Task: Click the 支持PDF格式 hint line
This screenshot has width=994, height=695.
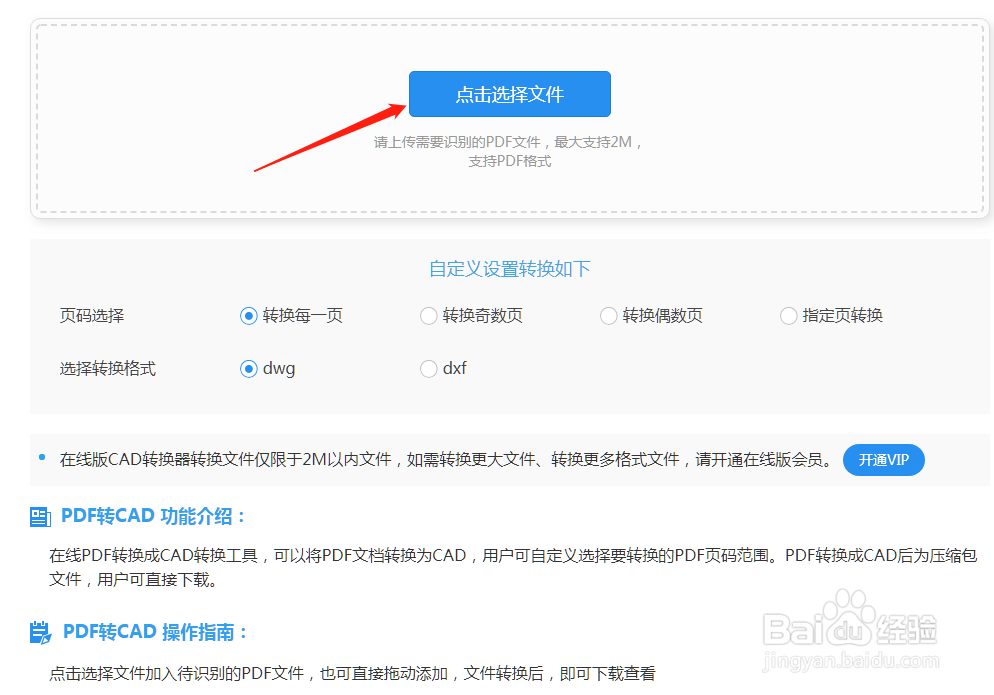Action: point(510,161)
